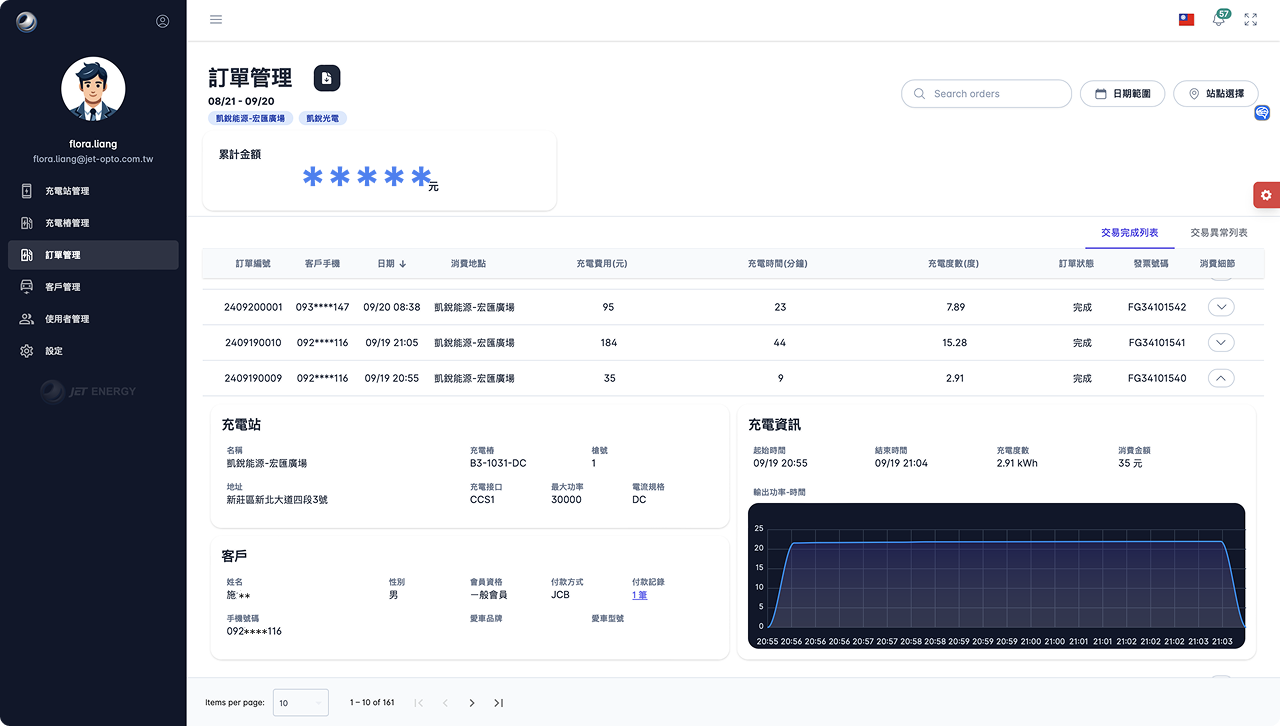Open the Taiwan flag language selector

pyautogui.click(x=1186, y=19)
